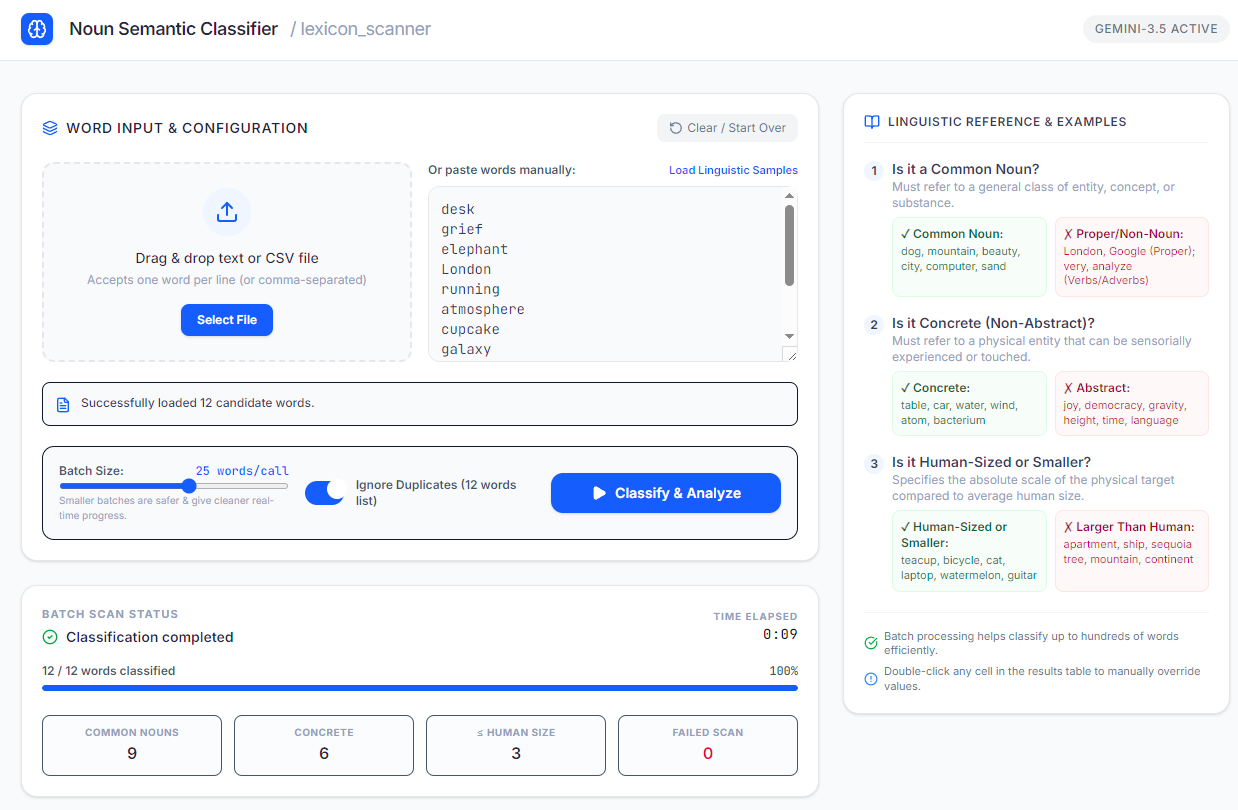Click the resize handle at textarea corner
The image size is (1238, 810).
tap(791, 354)
